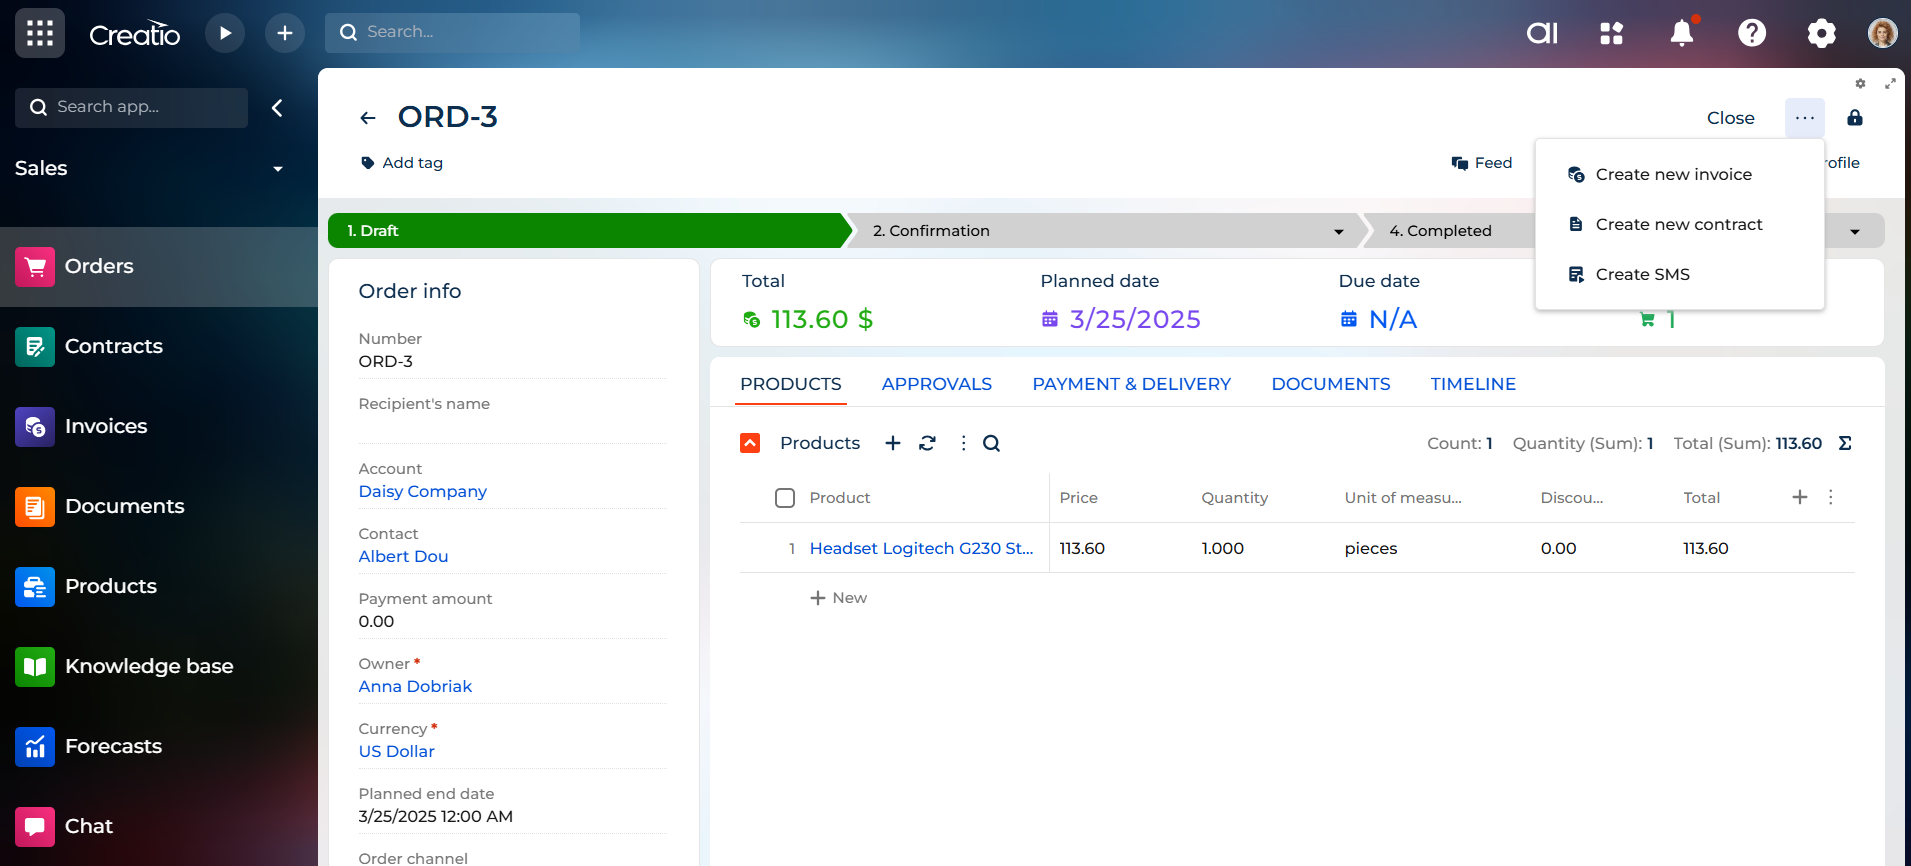Search within the Products list
1911x866 pixels.
991,443
